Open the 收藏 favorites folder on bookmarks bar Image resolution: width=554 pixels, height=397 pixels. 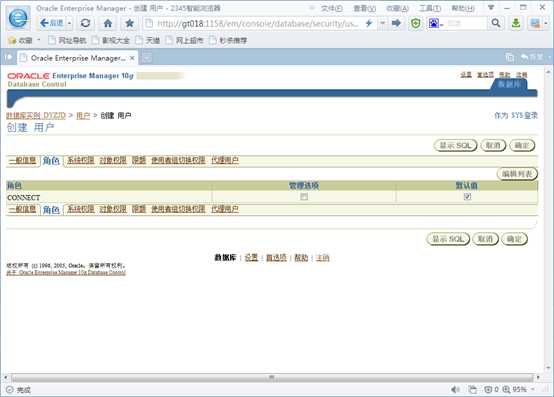21,41
